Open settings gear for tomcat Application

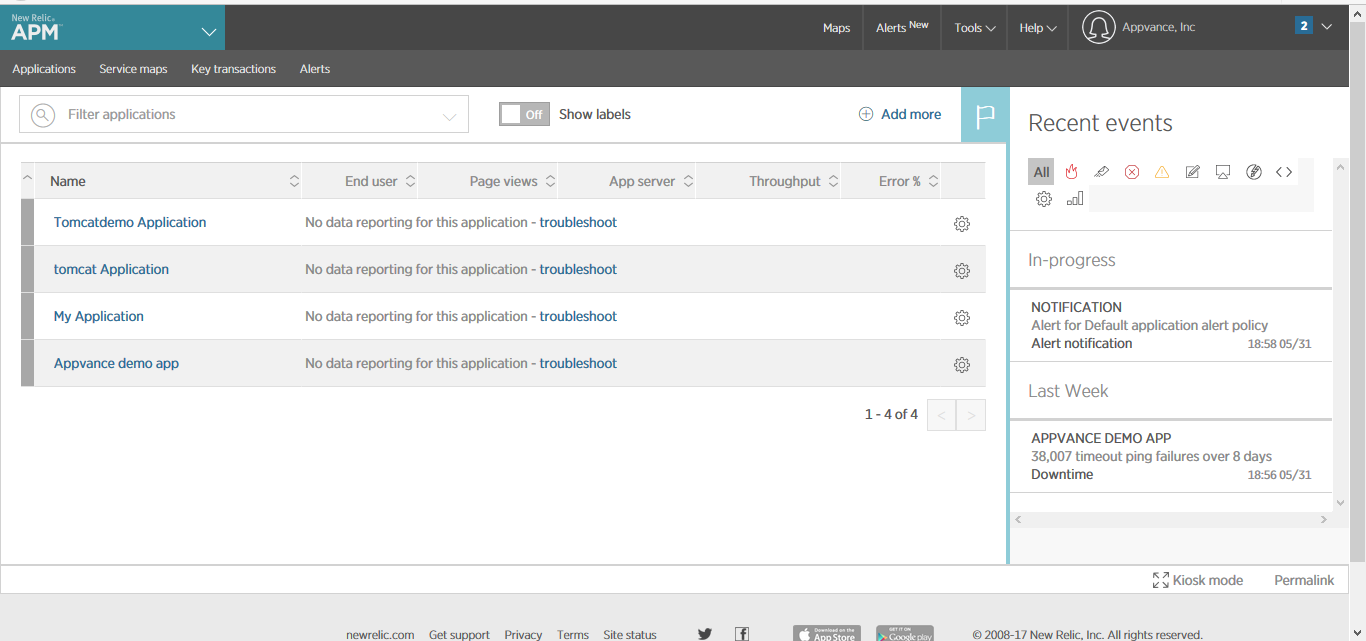(x=962, y=271)
